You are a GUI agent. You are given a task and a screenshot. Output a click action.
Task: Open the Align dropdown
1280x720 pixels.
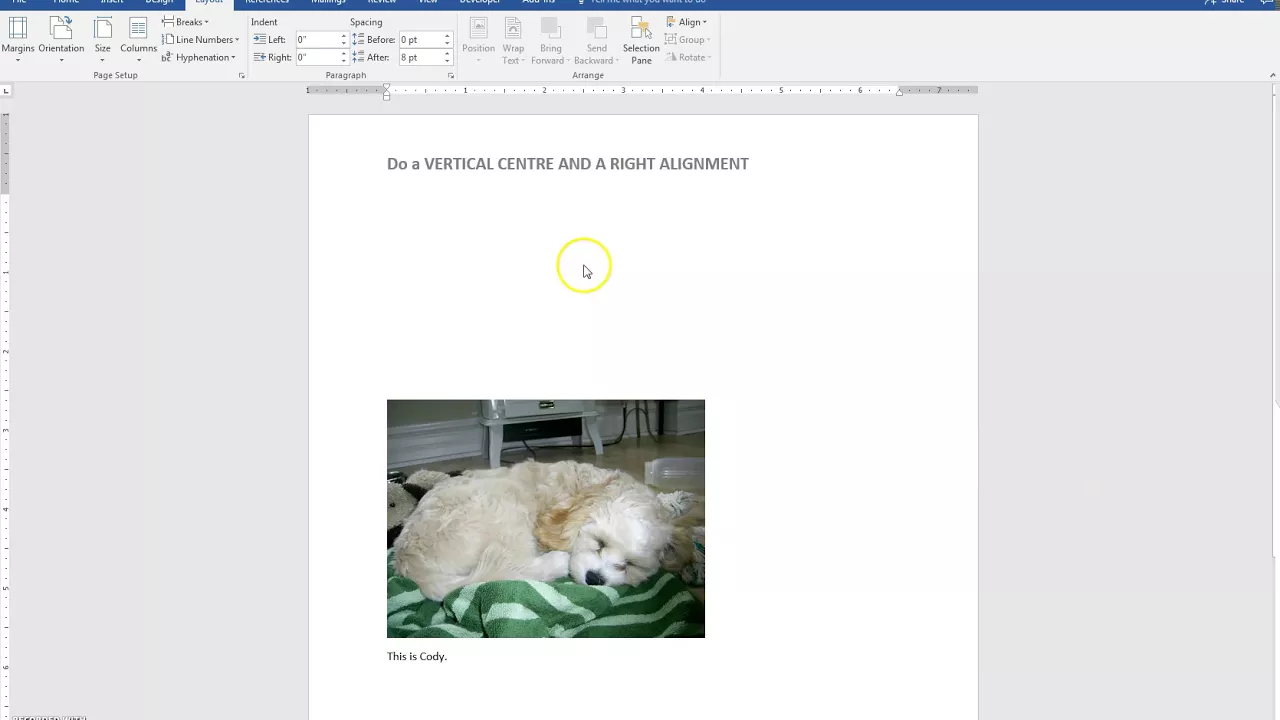(x=686, y=22)
